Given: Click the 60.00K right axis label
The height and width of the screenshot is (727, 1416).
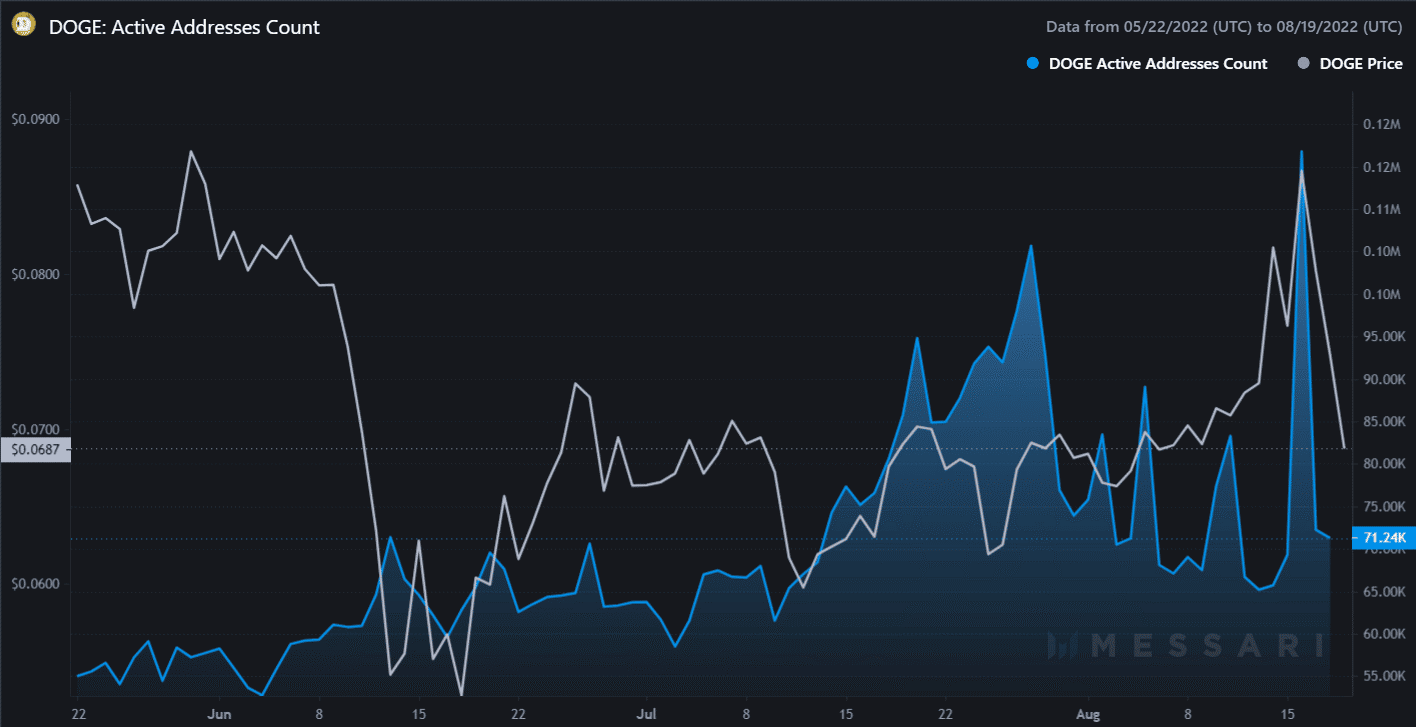Looking at the screenshot, I should 1384,634.
